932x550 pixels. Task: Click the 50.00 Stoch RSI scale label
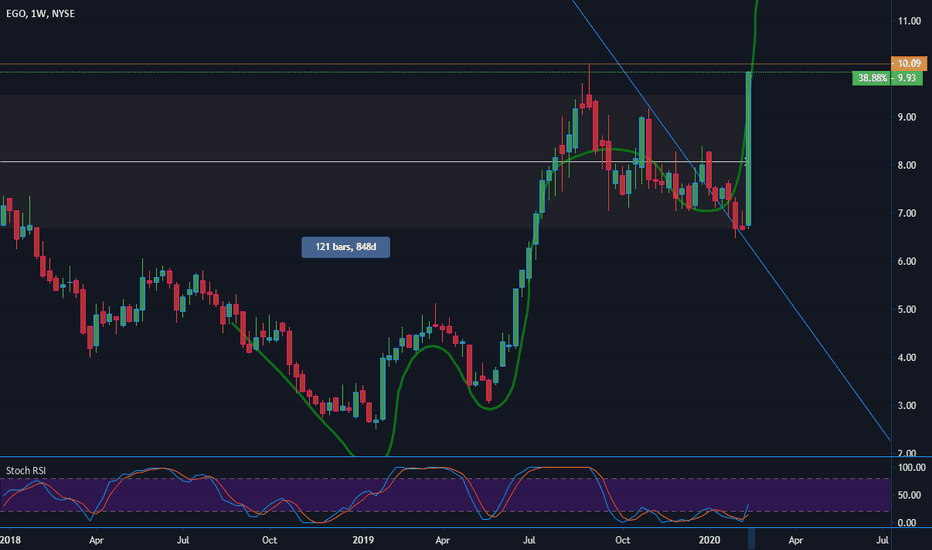[909, 495]
